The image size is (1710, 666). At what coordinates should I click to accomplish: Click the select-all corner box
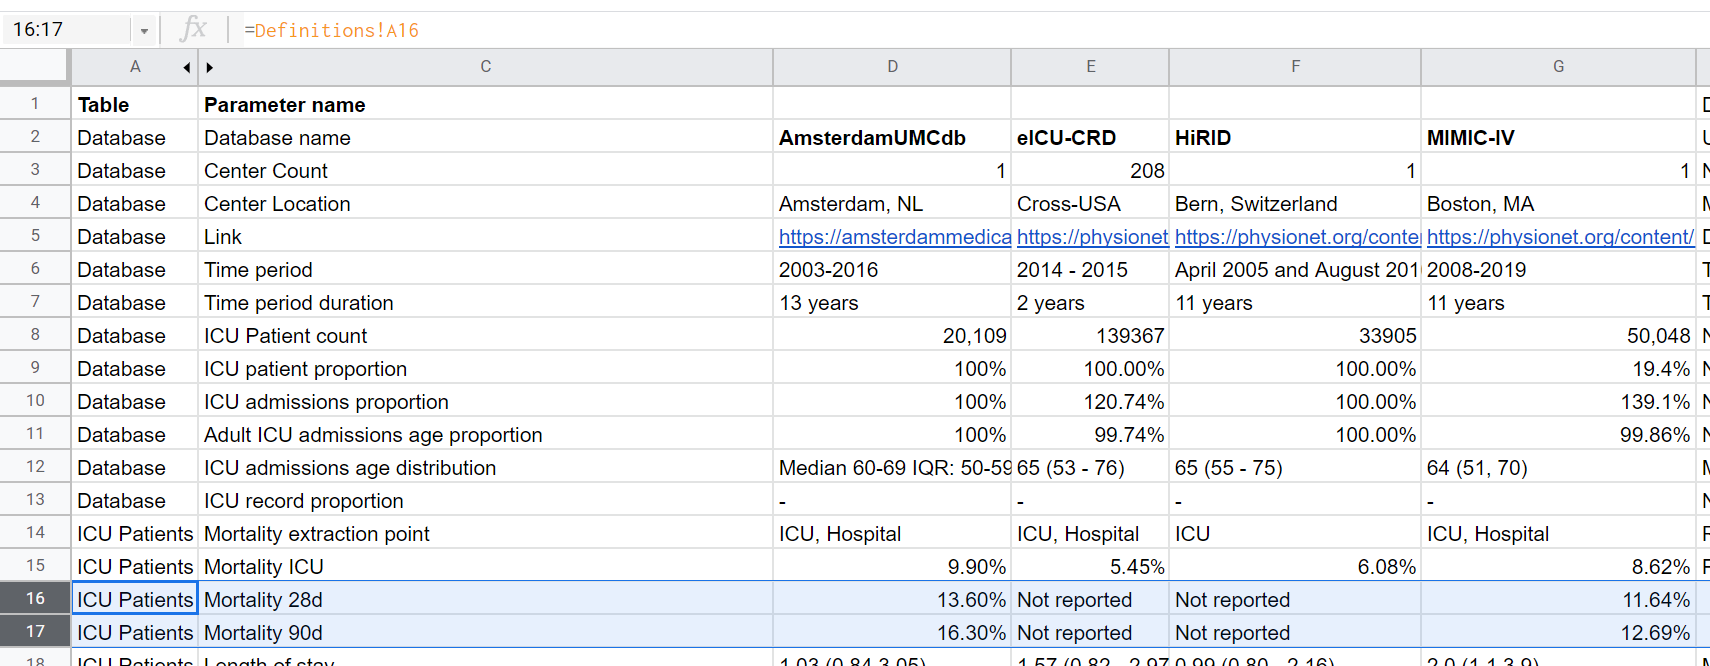34,67
